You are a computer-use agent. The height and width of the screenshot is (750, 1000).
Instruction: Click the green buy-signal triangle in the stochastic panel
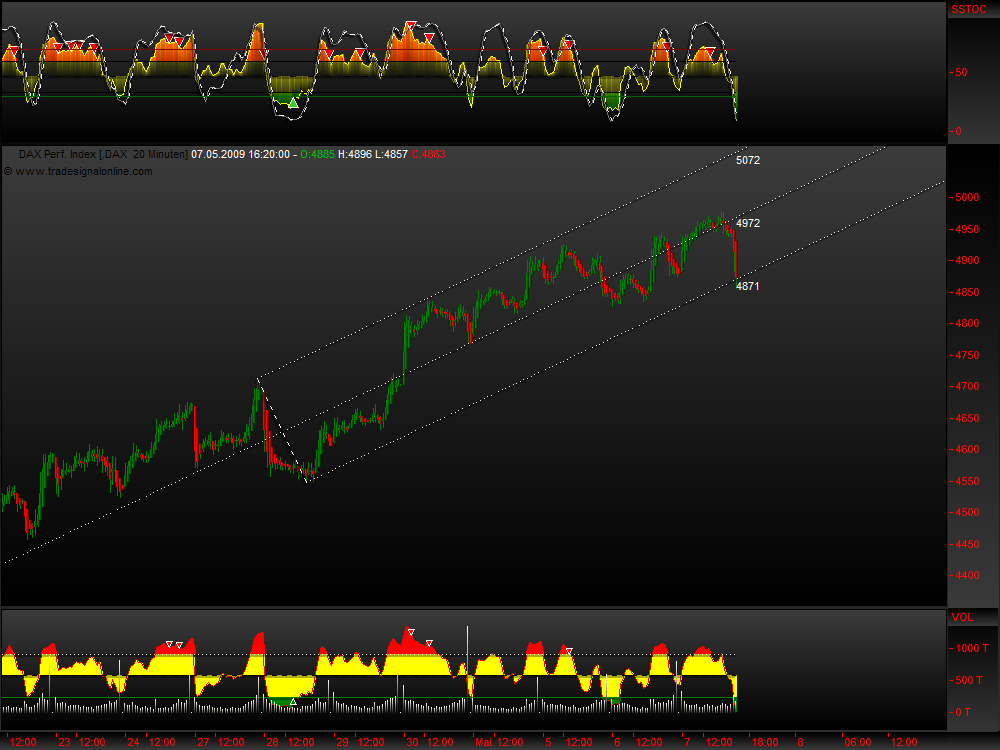click(293, 103)
